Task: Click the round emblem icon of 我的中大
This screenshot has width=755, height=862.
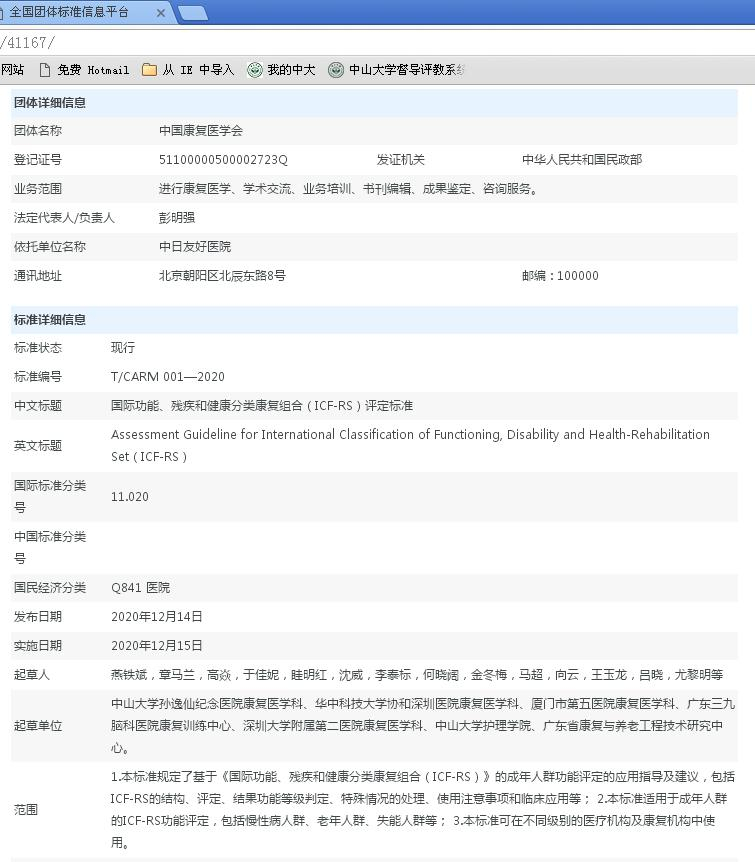Action: 254,70
